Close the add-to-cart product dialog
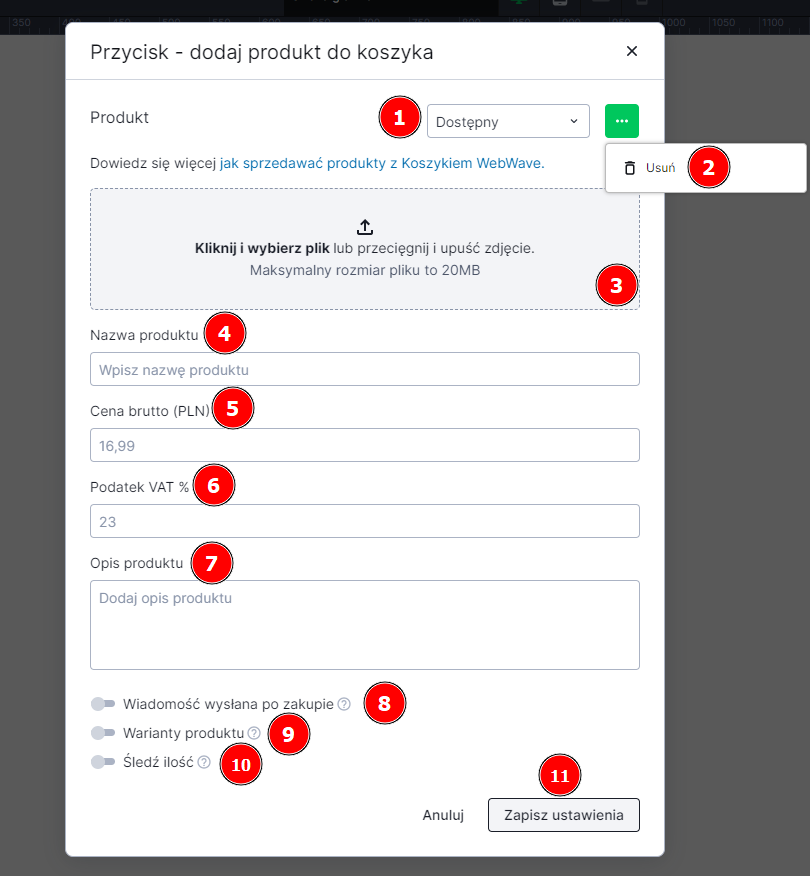The width and height of the screenshot is (810, 876). tap(631, 51)
